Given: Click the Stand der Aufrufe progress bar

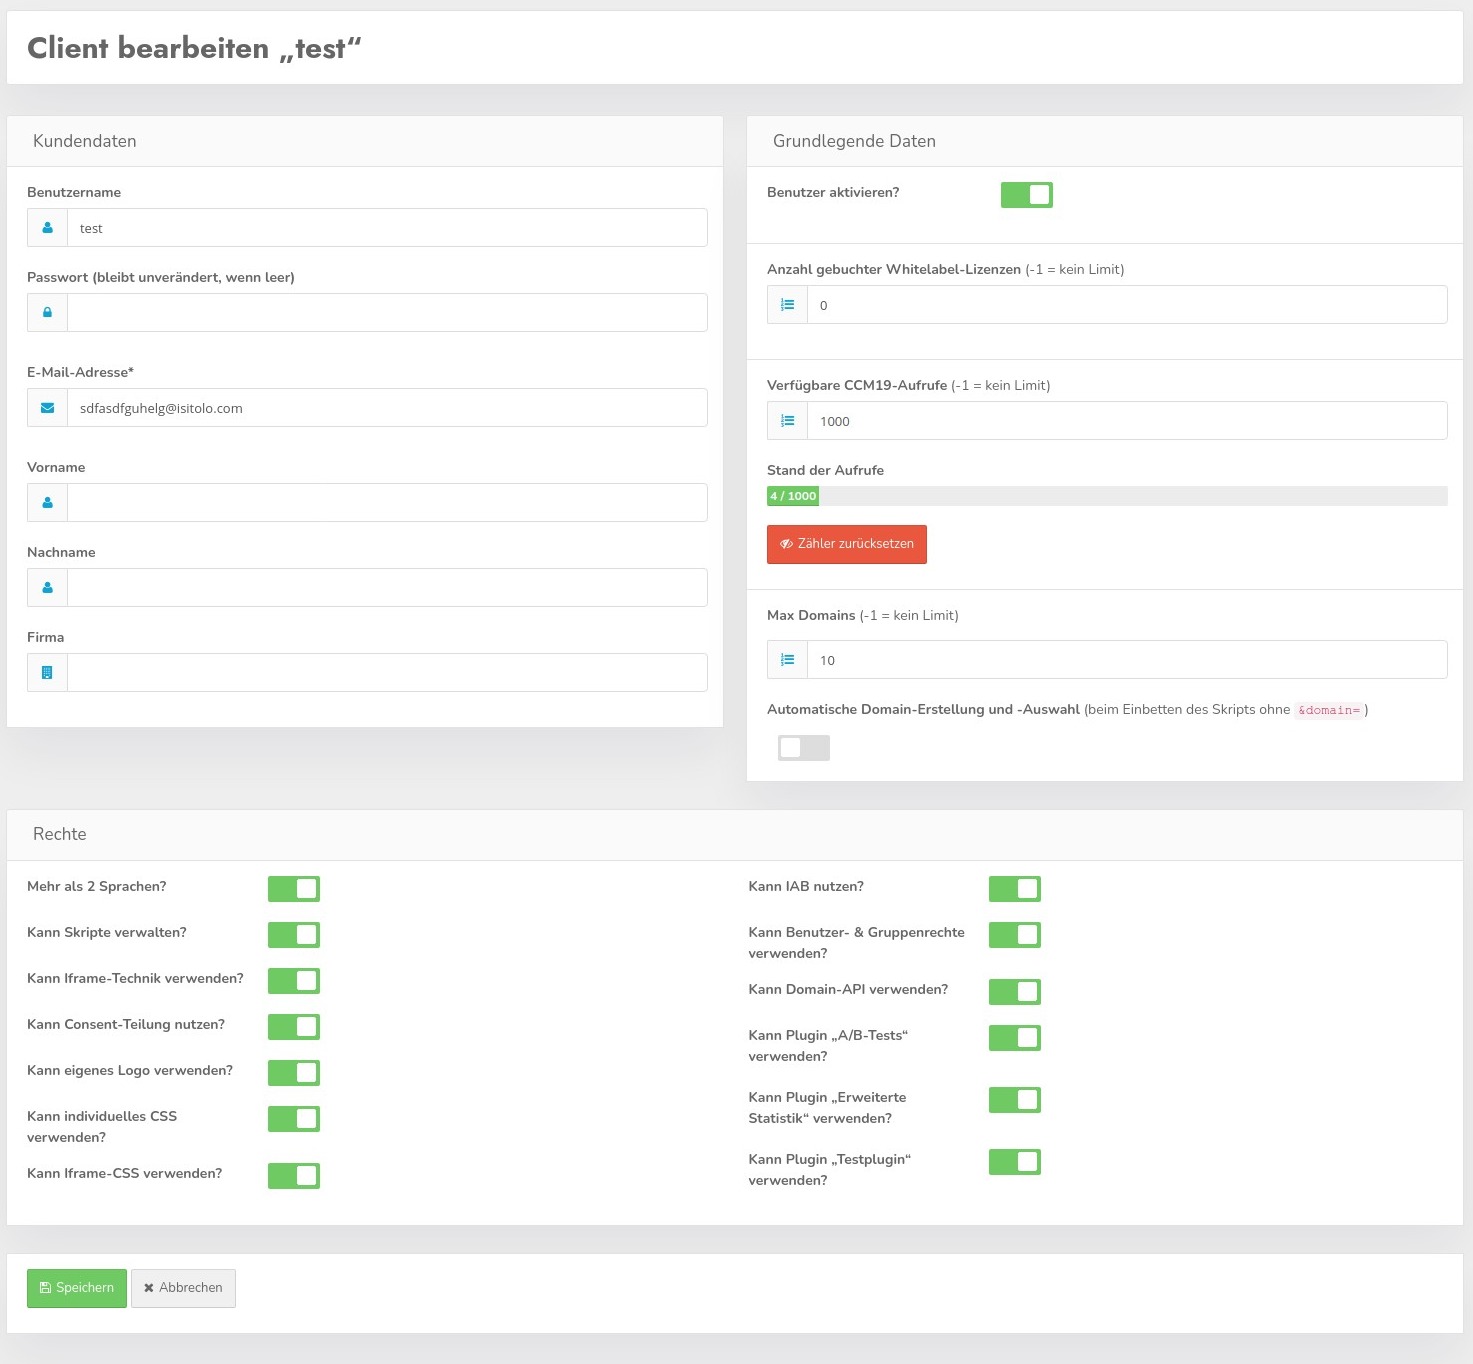Looking at the screenshot, I should click(x=1106, y=496).
